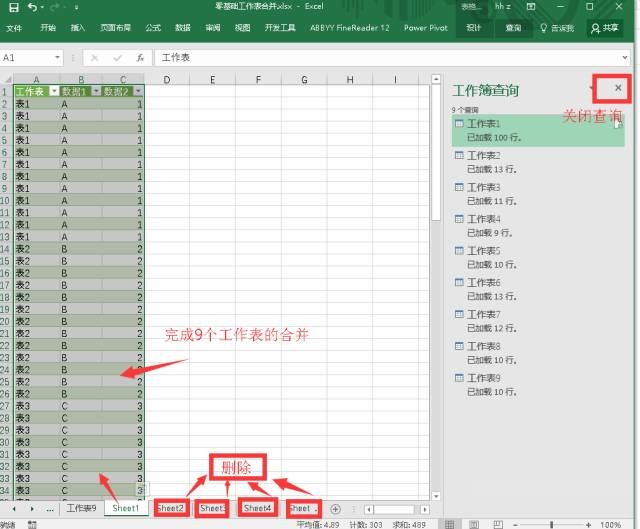
Task: Open the 设计 table tools tab
Action: (x=473, y=28)
